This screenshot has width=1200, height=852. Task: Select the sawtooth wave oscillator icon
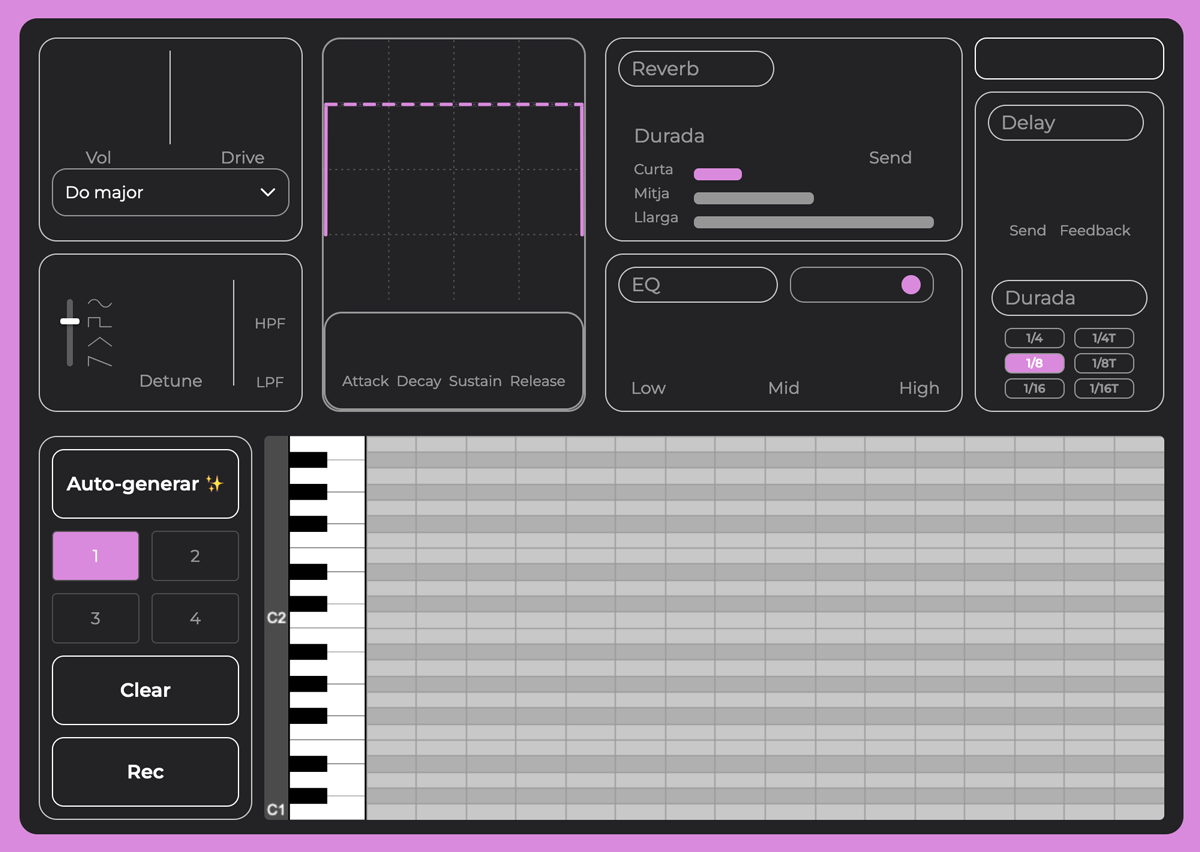click(x=99, y=361)
